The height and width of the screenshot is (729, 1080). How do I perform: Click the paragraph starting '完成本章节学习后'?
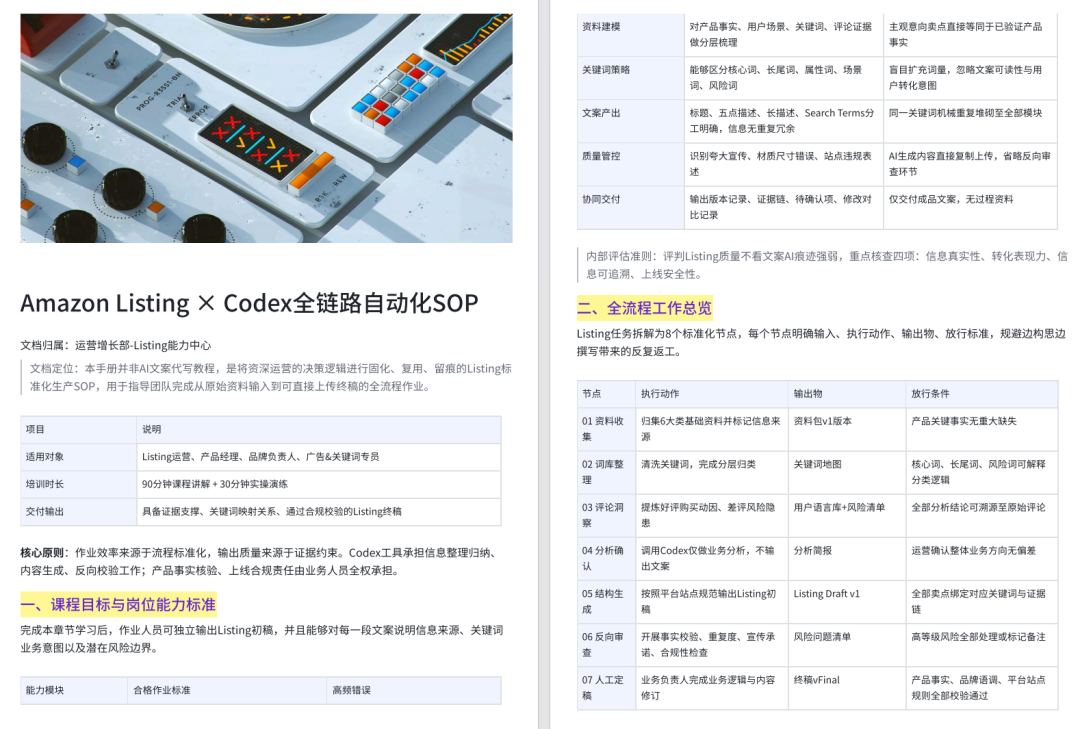point(262,639)
